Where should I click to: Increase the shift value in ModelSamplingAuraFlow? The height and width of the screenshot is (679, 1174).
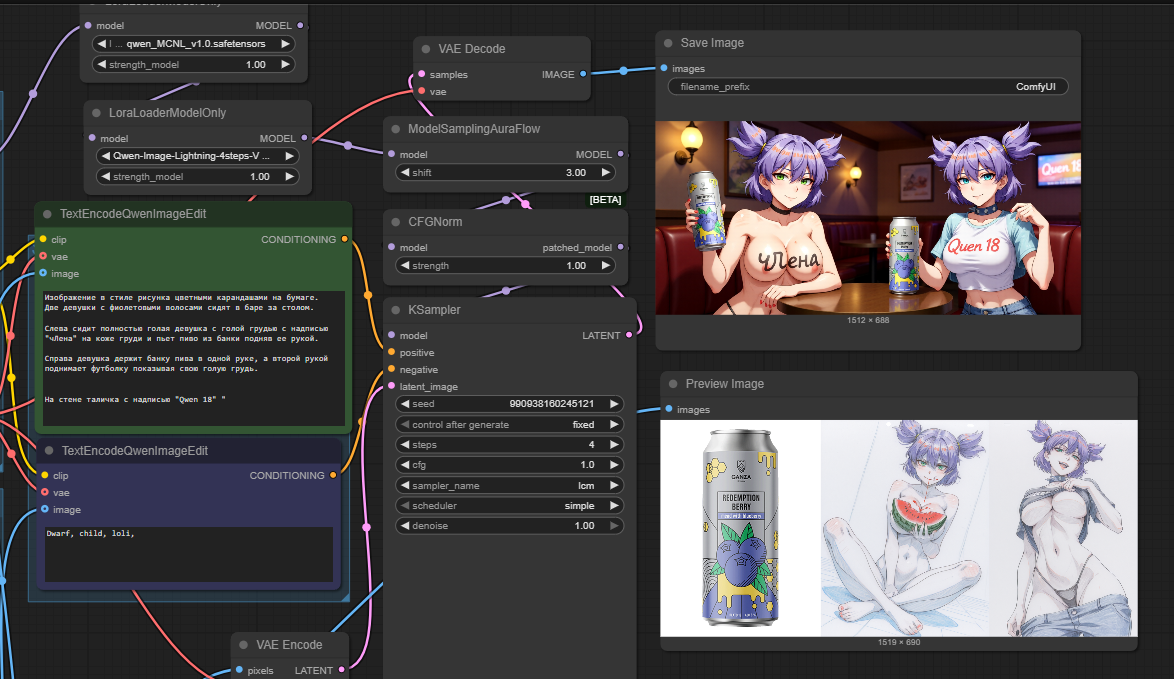[606, 172]
